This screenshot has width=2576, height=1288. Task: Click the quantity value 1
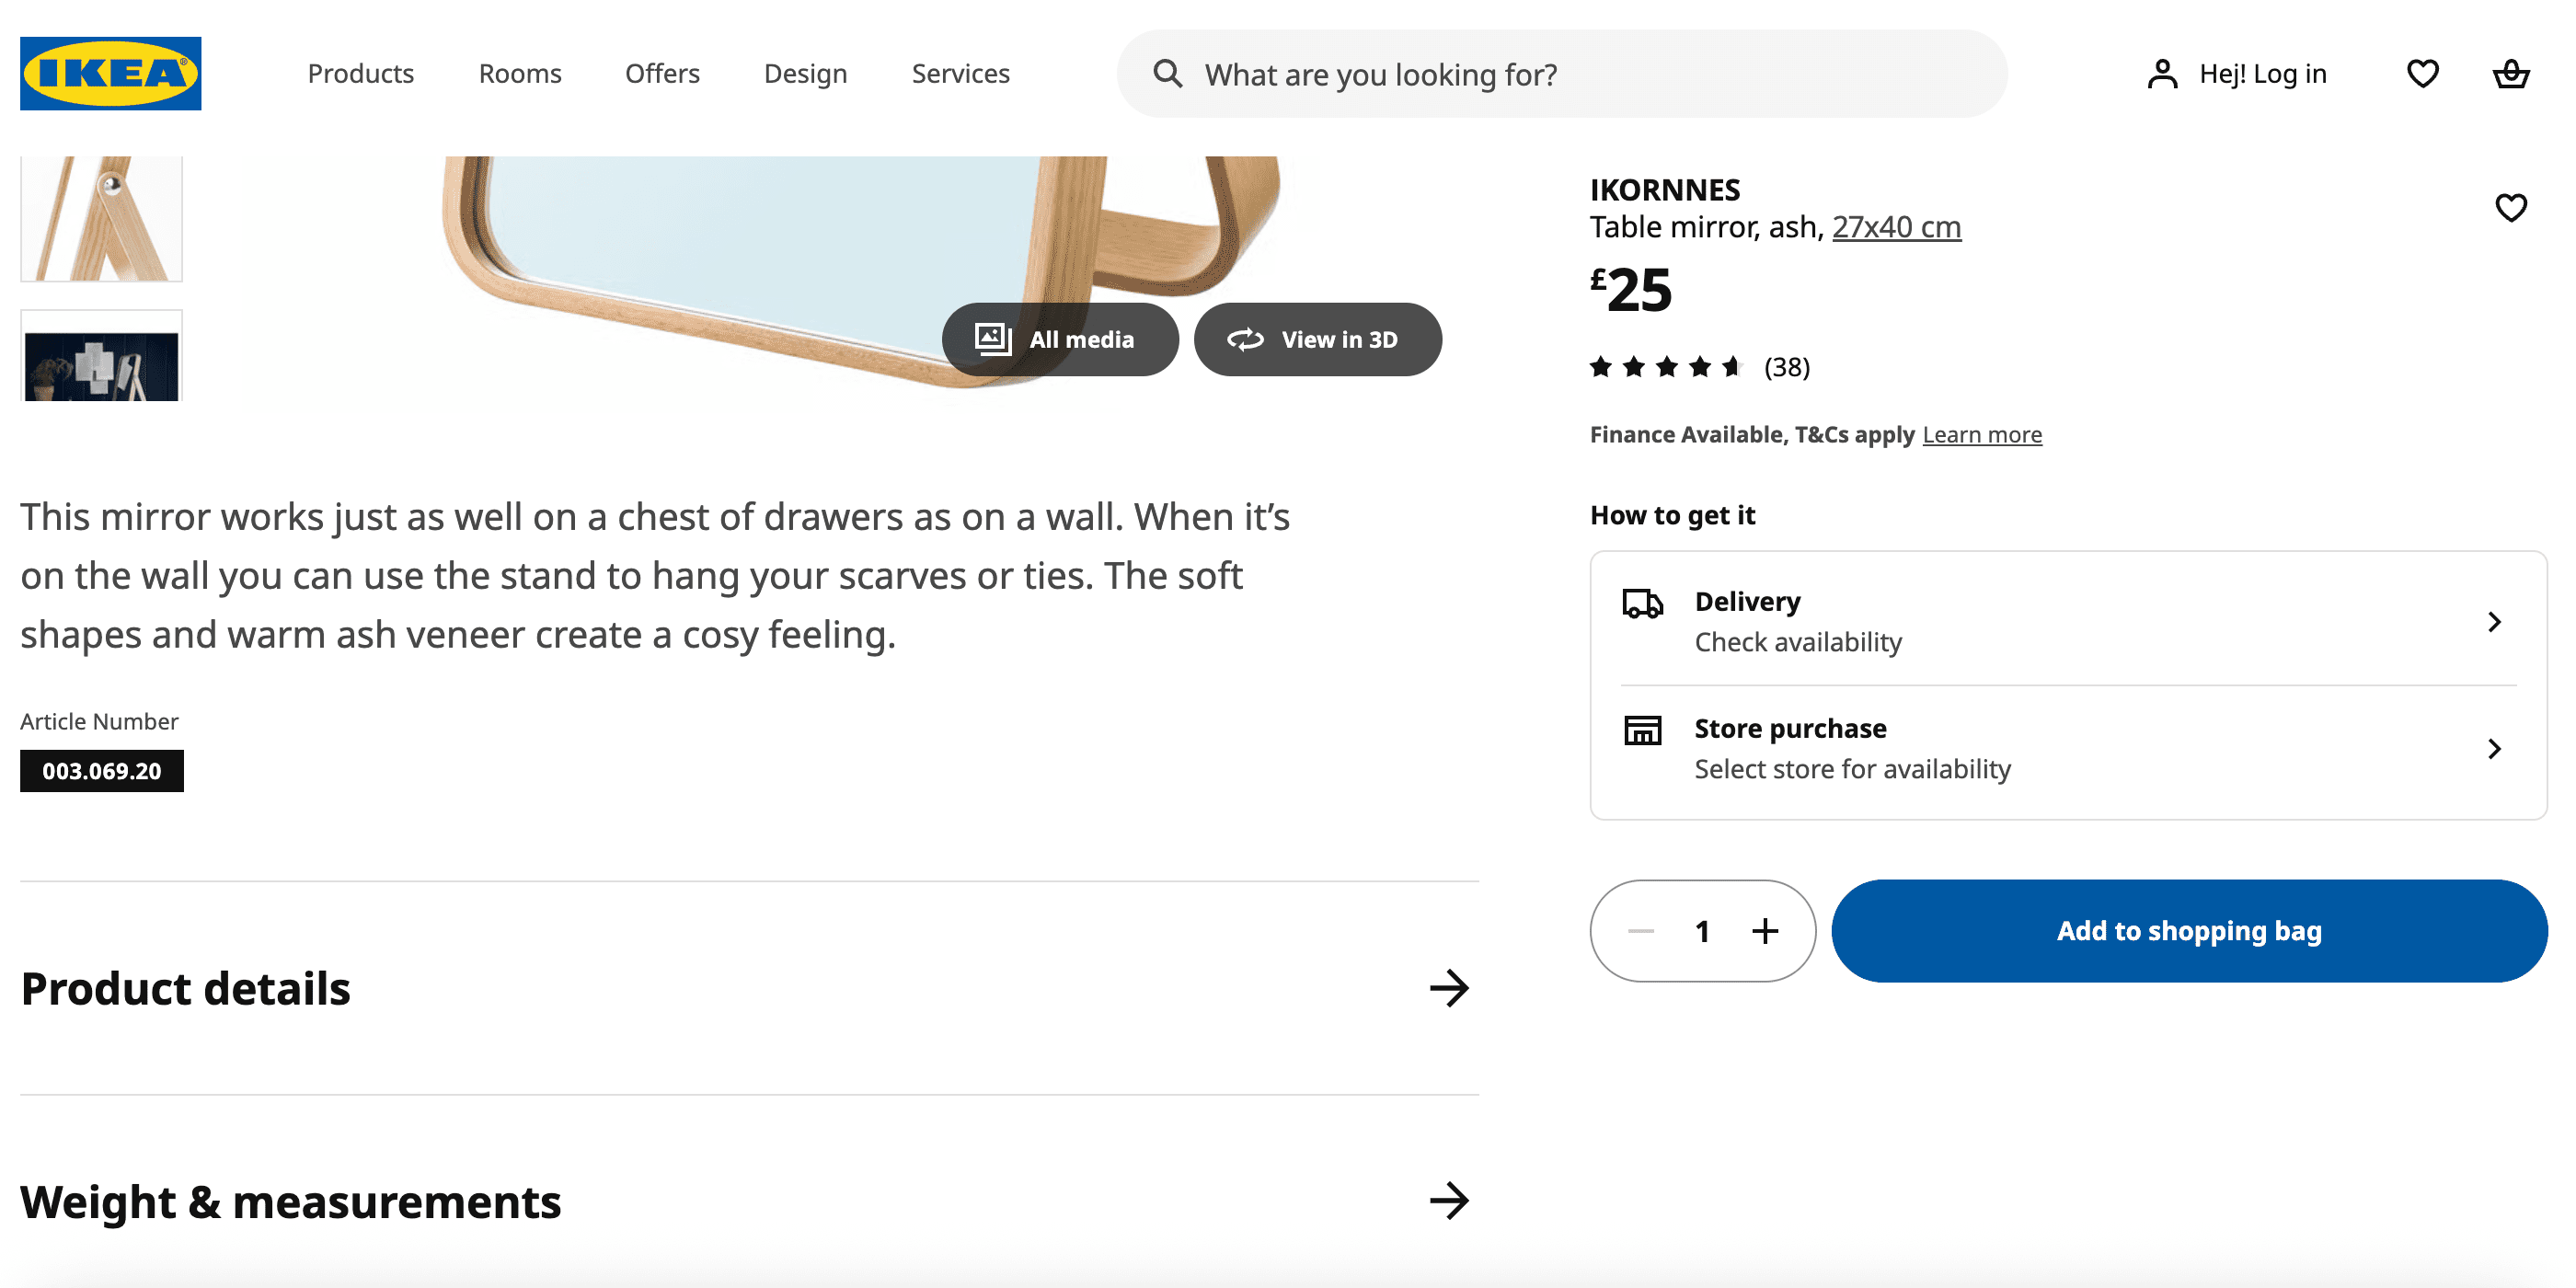point(1702,931)
